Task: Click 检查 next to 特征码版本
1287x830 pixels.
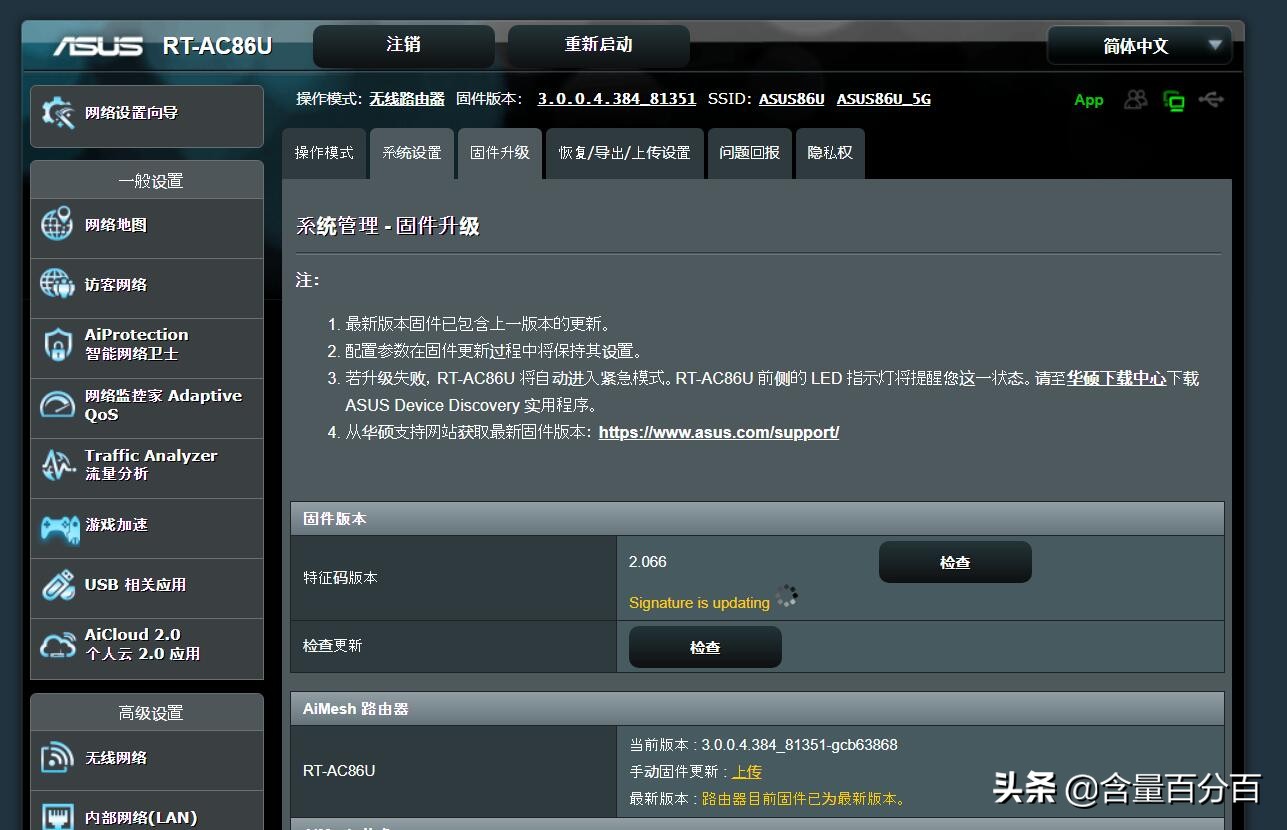Action: click(954, 562)
